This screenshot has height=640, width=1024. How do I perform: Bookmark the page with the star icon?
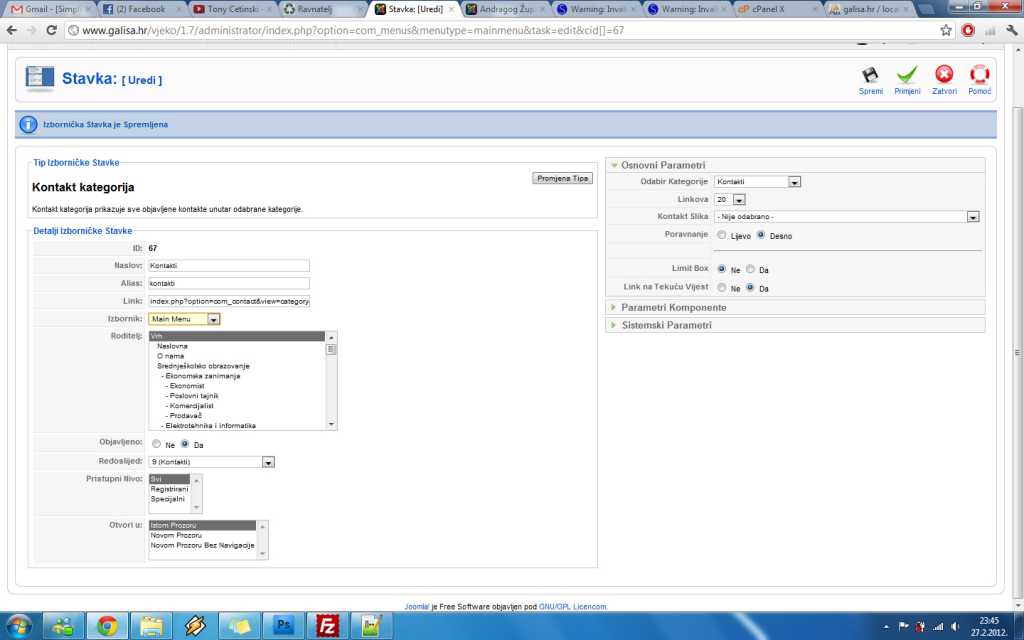[x=946, y=30]
